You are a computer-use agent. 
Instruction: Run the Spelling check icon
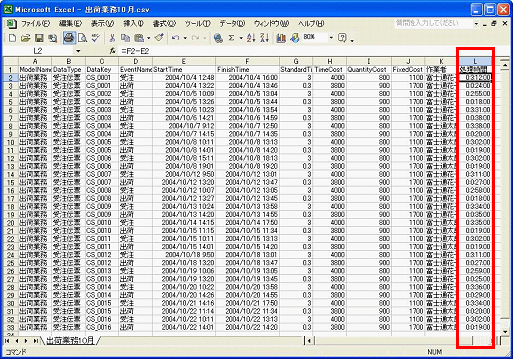click(x=96, y=38)
